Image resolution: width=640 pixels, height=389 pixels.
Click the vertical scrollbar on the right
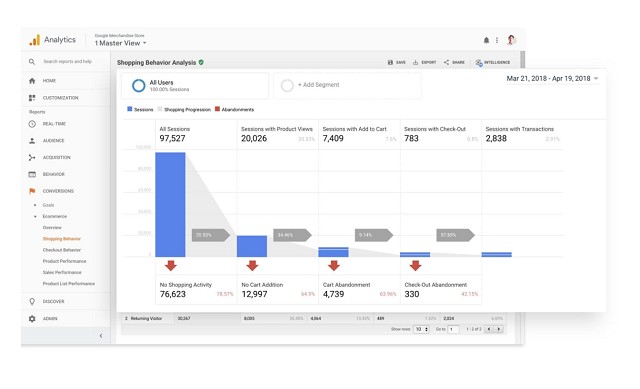click(x=522, y=60)
